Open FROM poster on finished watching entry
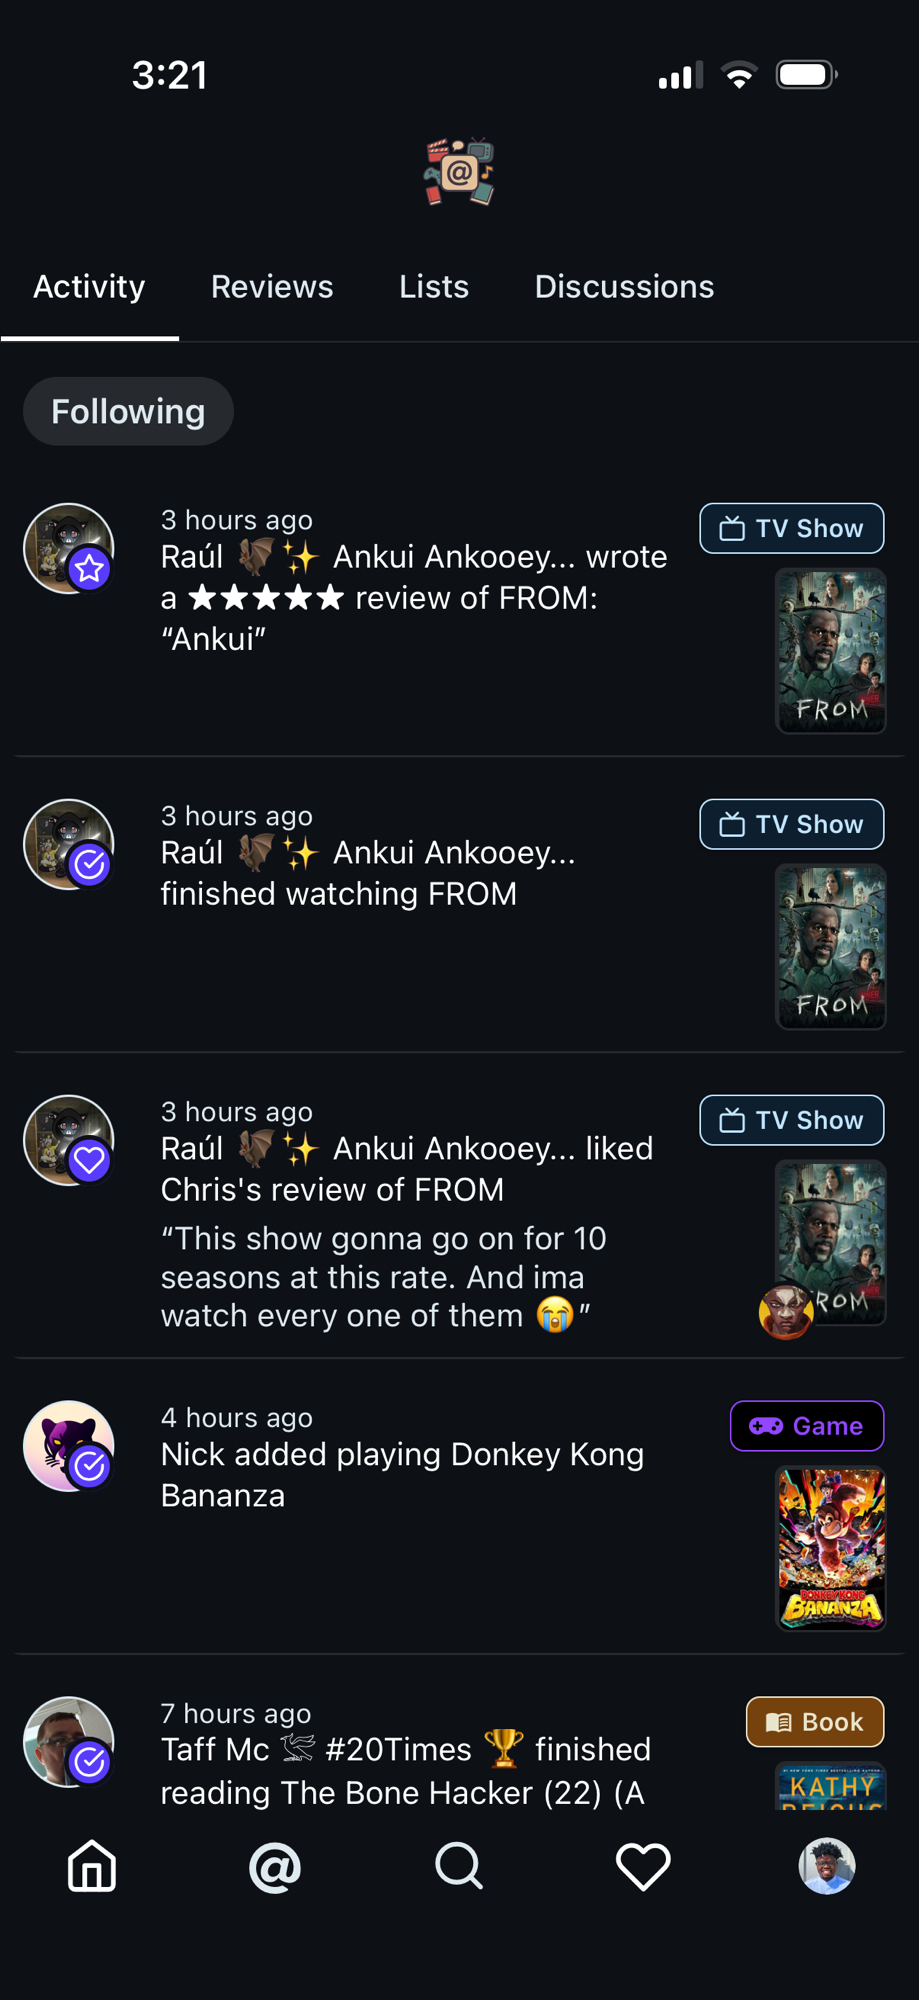Image resolution: width=919 pixels, height=2000 pixels. pos(831,946)
